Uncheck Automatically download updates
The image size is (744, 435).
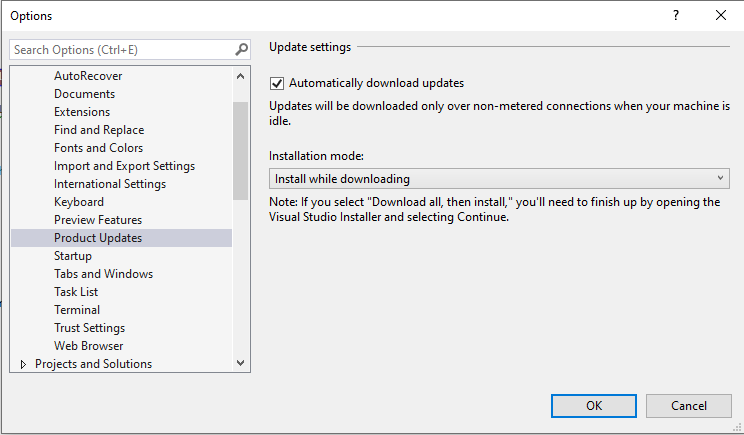(277, 83)
